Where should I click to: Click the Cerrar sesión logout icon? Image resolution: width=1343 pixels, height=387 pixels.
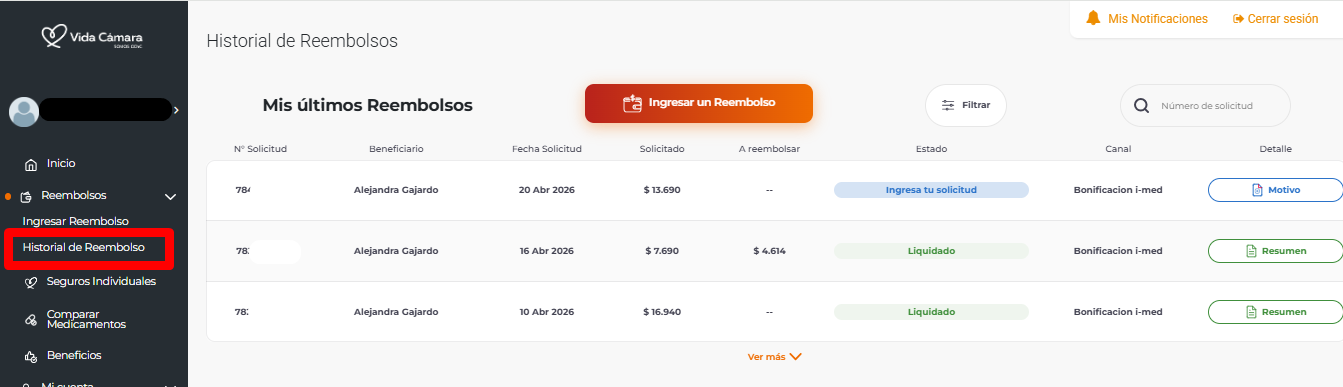pos(1238,19)
